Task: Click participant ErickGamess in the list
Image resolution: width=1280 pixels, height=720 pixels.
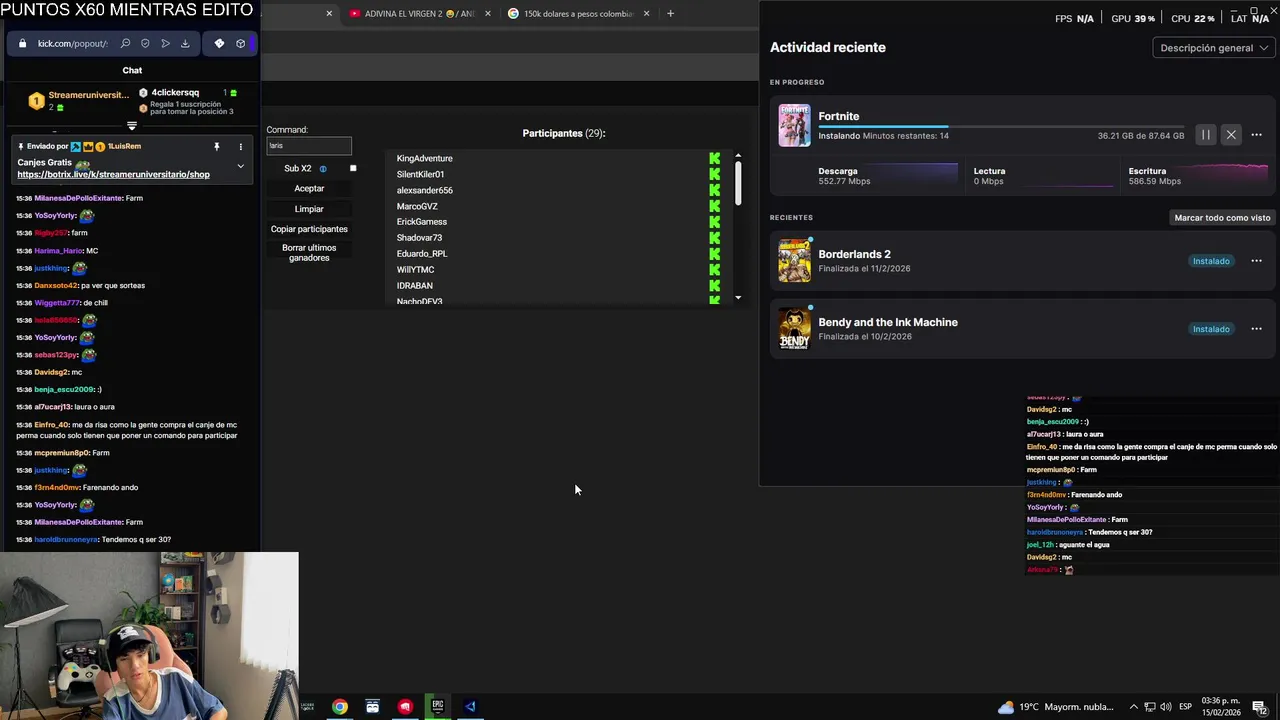Action: point(421,222)
